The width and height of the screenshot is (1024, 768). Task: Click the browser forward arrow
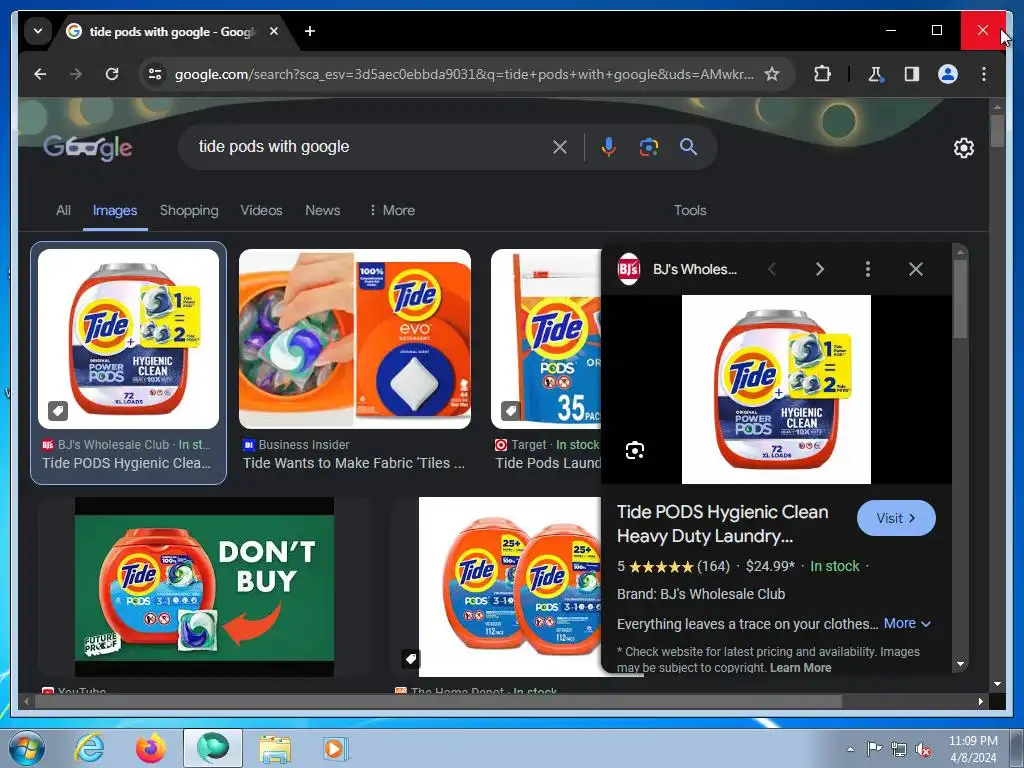coord(76,74)
